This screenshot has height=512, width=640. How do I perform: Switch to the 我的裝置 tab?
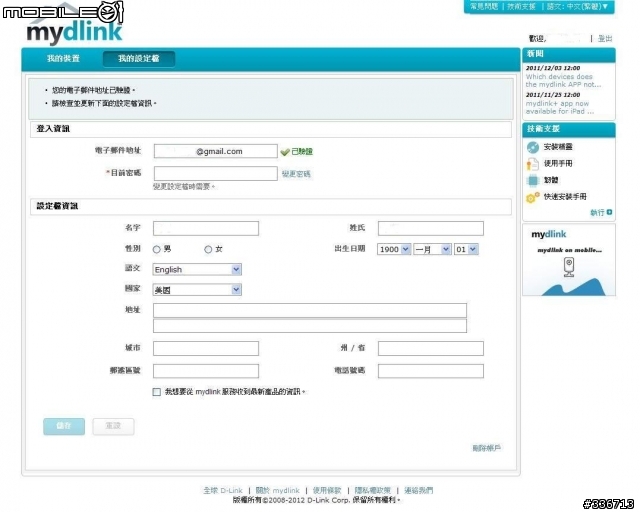coord(63,58)
